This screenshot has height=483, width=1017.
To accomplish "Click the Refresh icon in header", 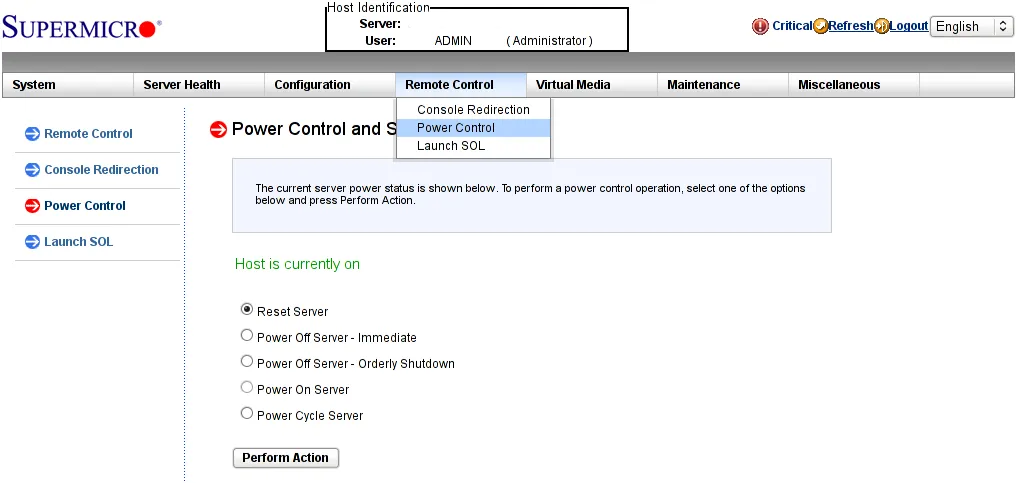I will pos(821,27).
